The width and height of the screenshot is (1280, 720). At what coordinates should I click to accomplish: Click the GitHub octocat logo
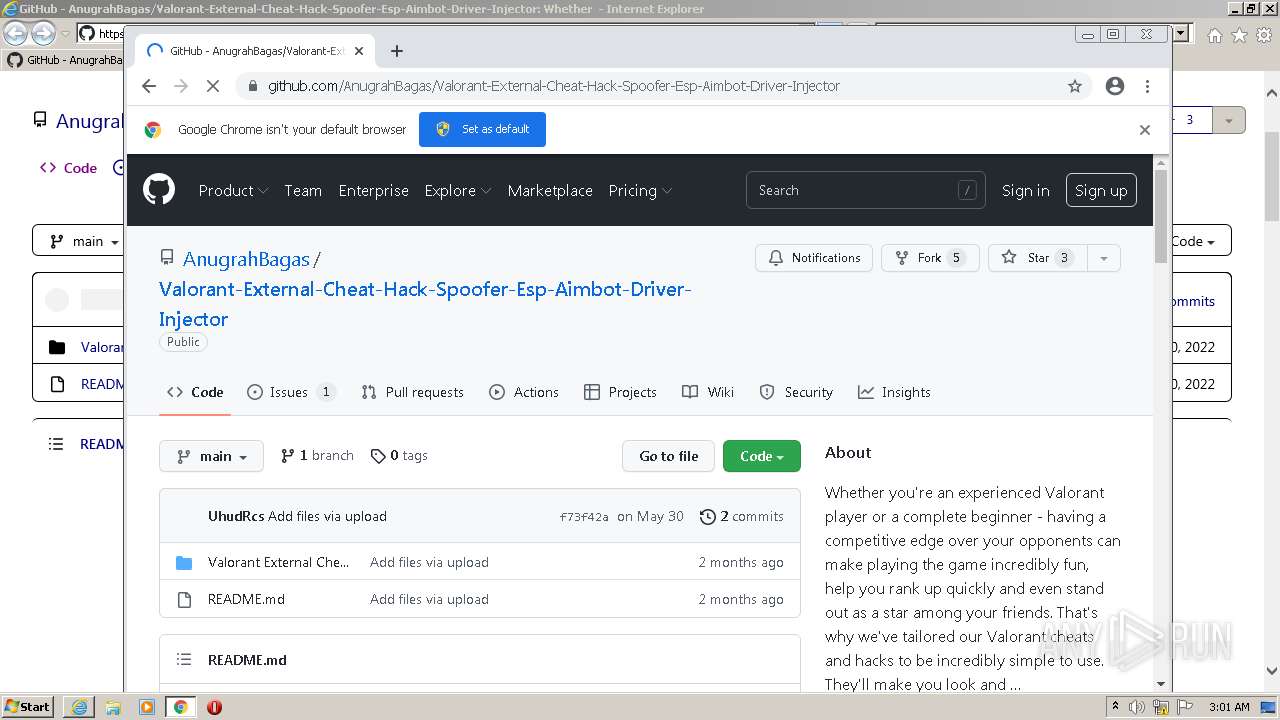click(158, 189)
